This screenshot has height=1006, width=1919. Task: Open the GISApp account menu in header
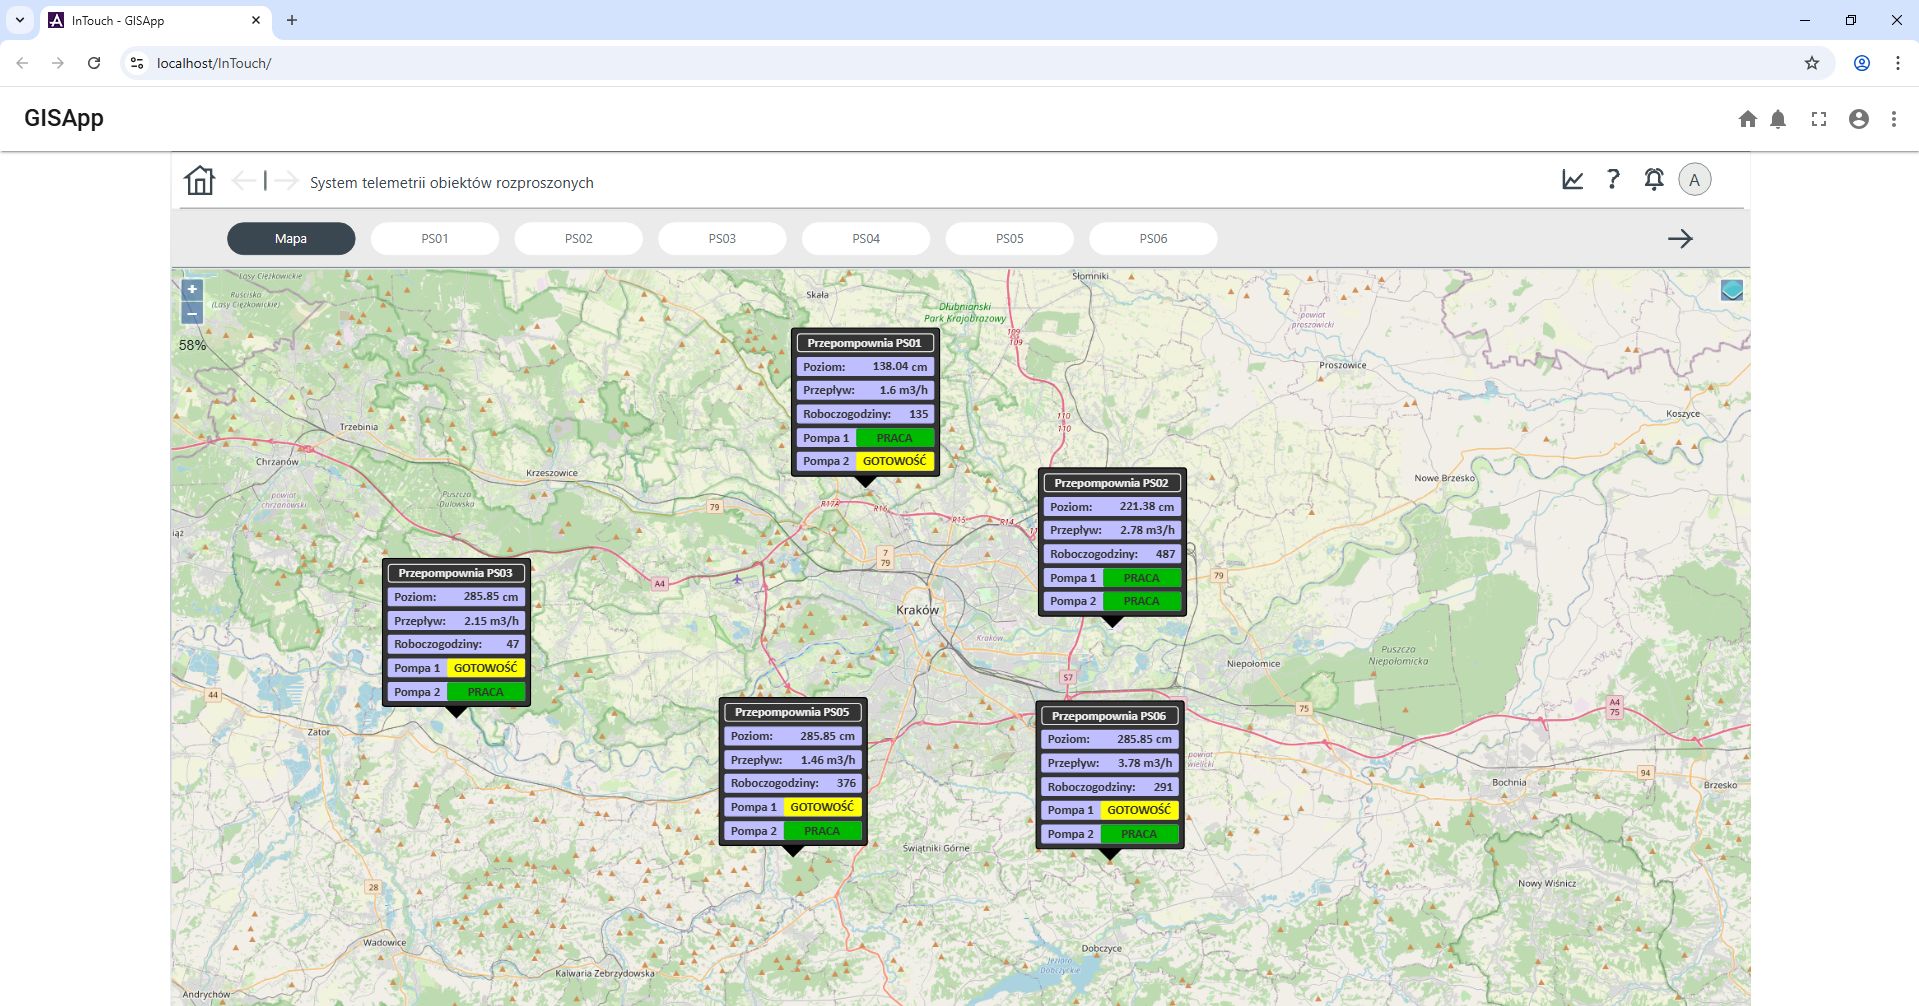[1858, 119]
